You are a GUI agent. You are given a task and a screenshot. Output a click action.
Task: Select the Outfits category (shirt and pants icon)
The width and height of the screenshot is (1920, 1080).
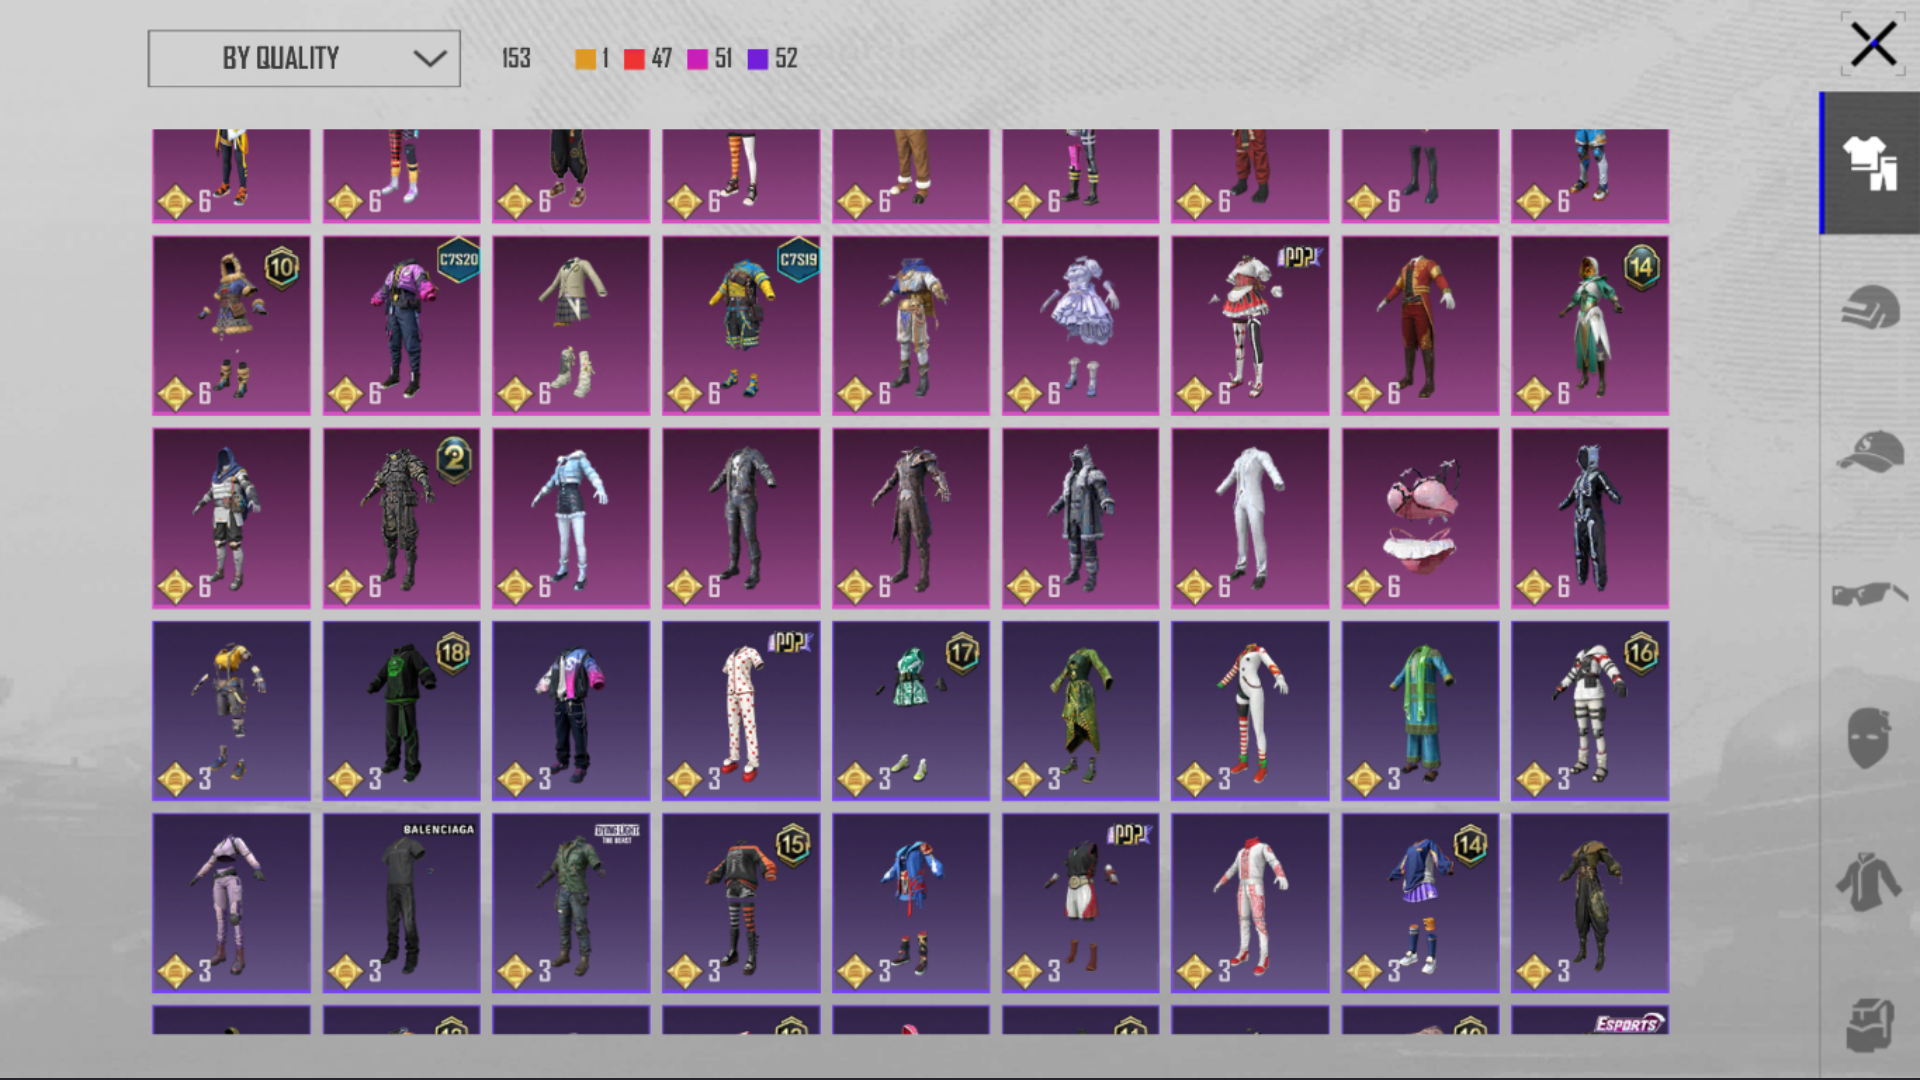click(x=1870, y=163)
